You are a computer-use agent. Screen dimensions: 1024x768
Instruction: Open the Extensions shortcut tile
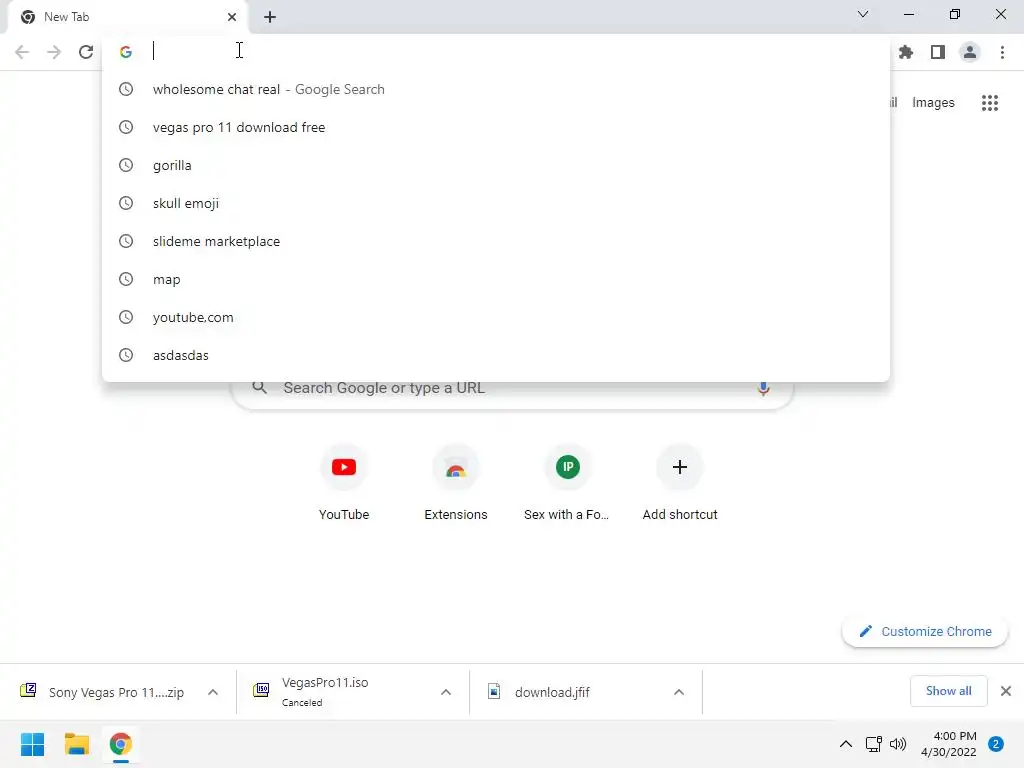pos(456,483)
